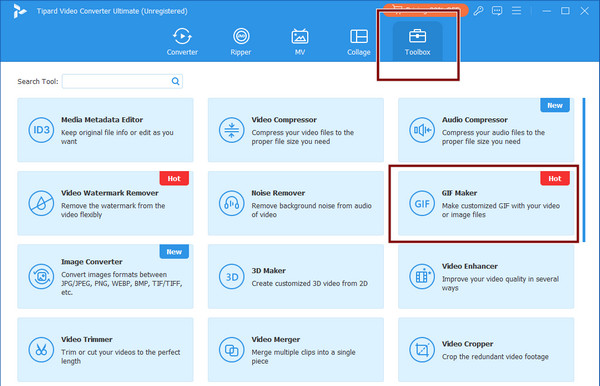Click the Video Trimmer scissors icon
Viewport: 600px width, 386px height.
(41, 350)
